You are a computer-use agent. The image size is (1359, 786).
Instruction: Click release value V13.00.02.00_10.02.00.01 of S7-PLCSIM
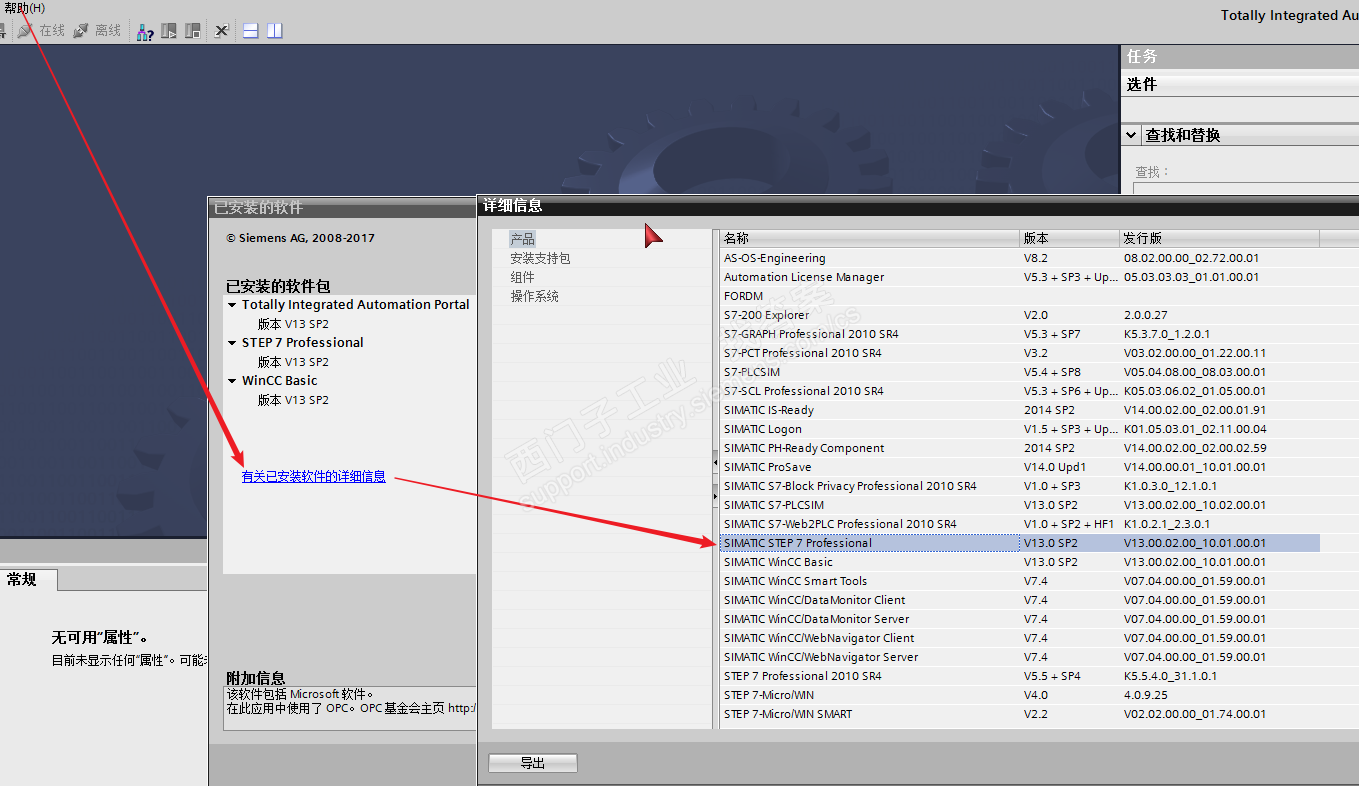(1195, 505)
